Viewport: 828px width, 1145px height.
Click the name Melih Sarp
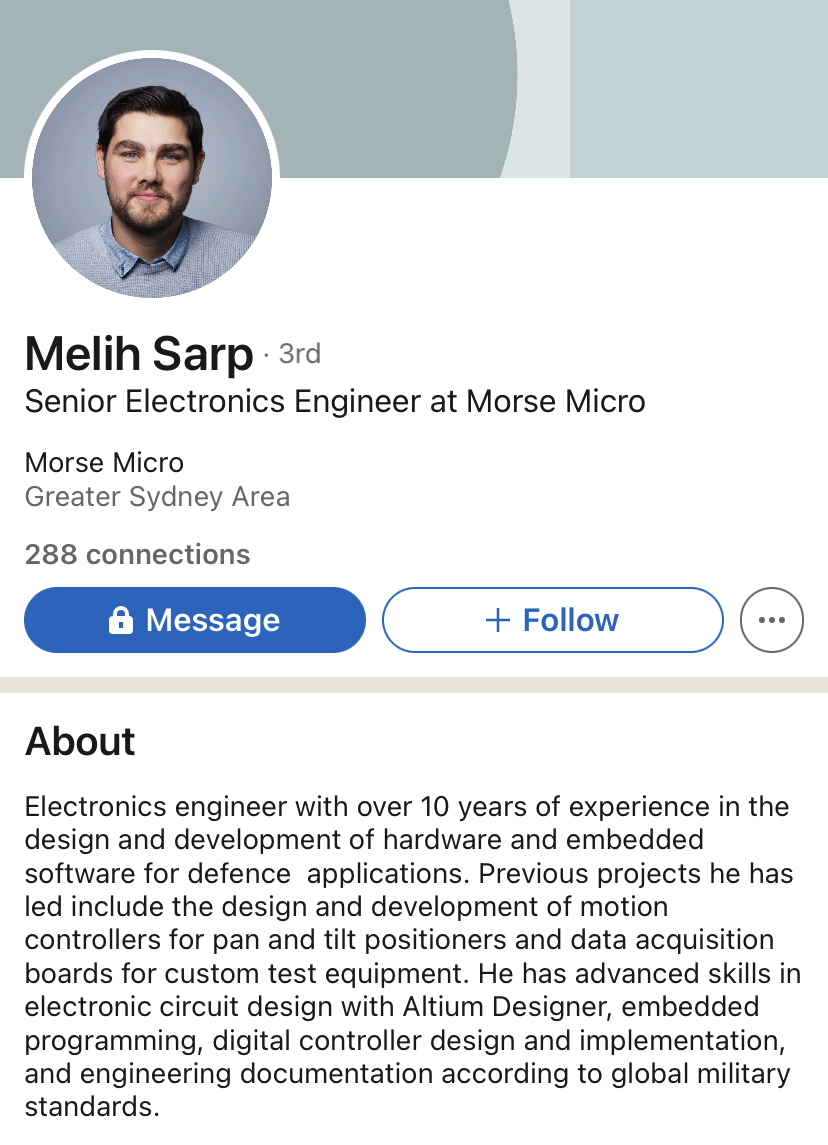(x=139, y=353)
